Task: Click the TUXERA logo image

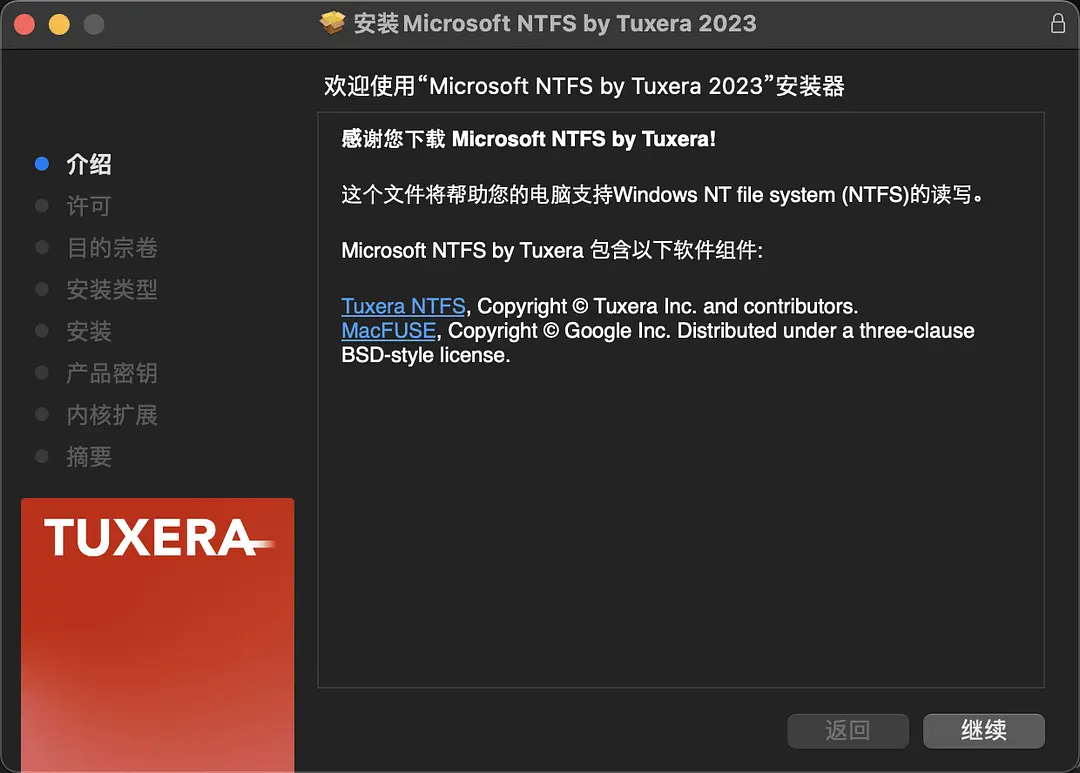Action: [158, 635]
